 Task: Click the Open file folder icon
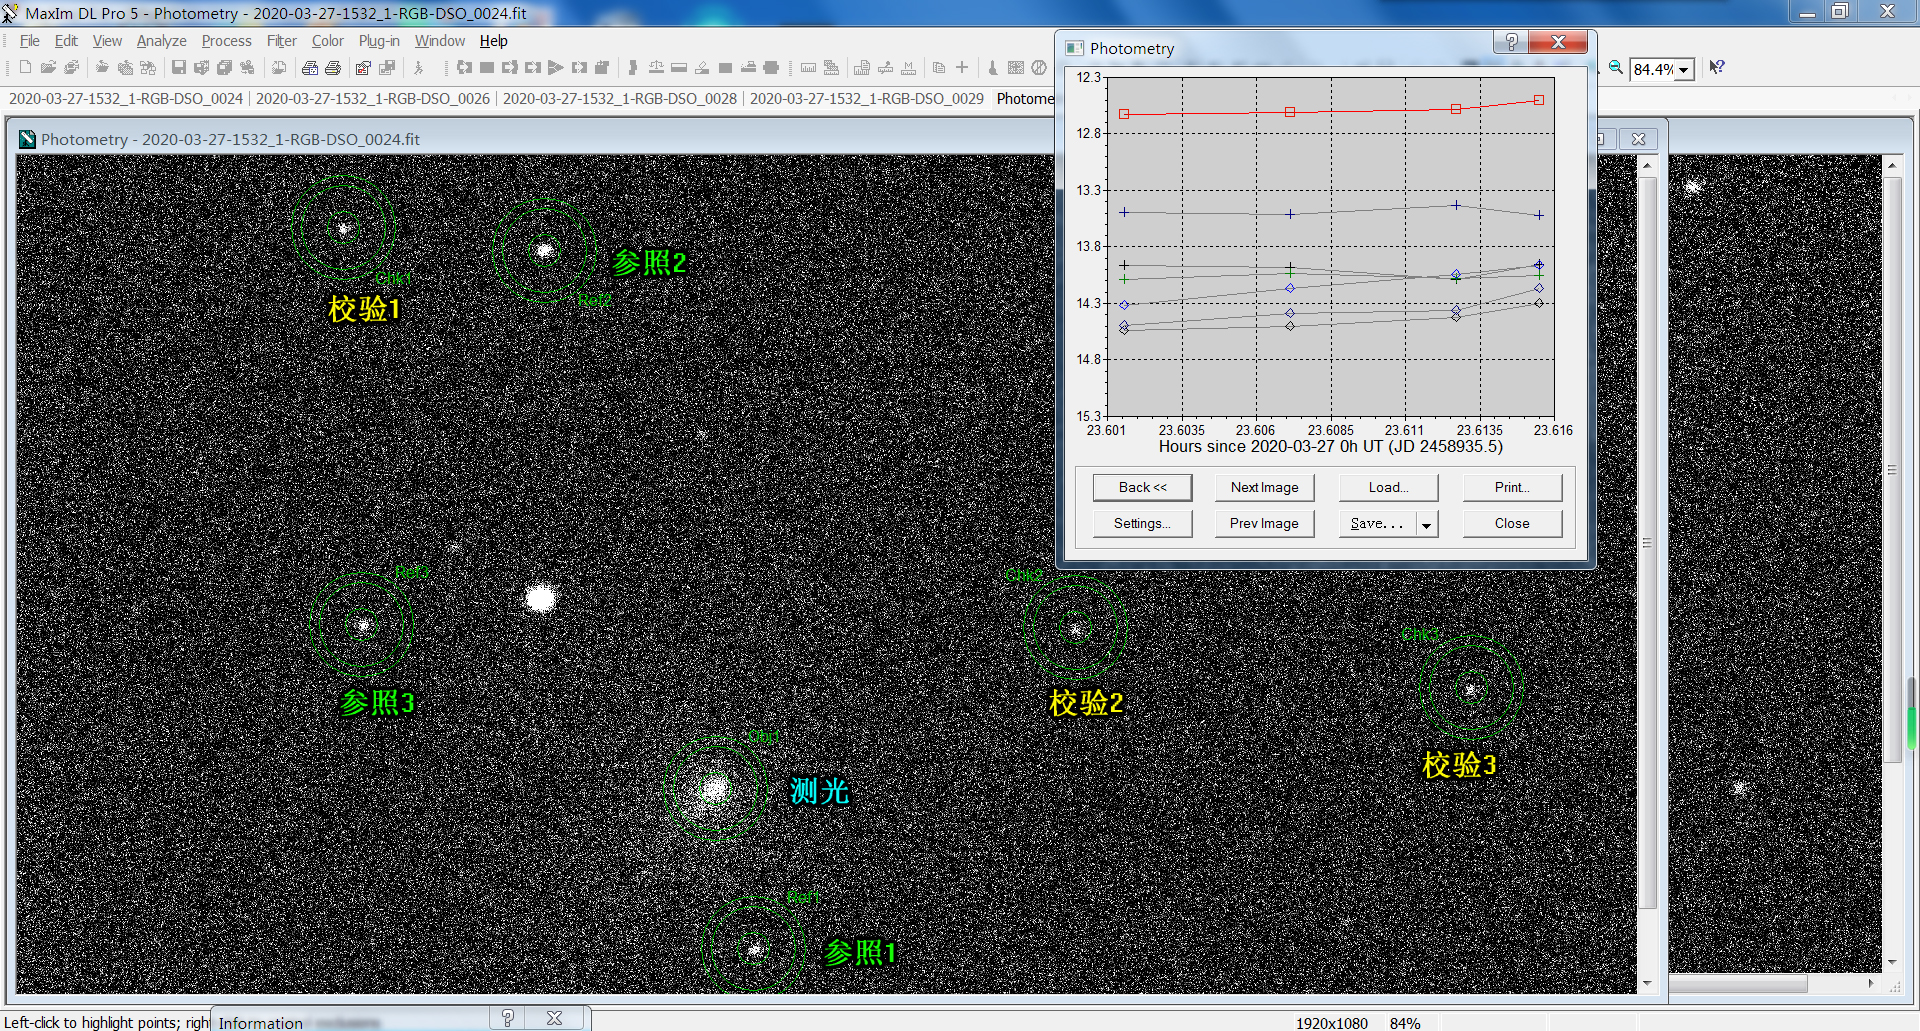point(48,68)
